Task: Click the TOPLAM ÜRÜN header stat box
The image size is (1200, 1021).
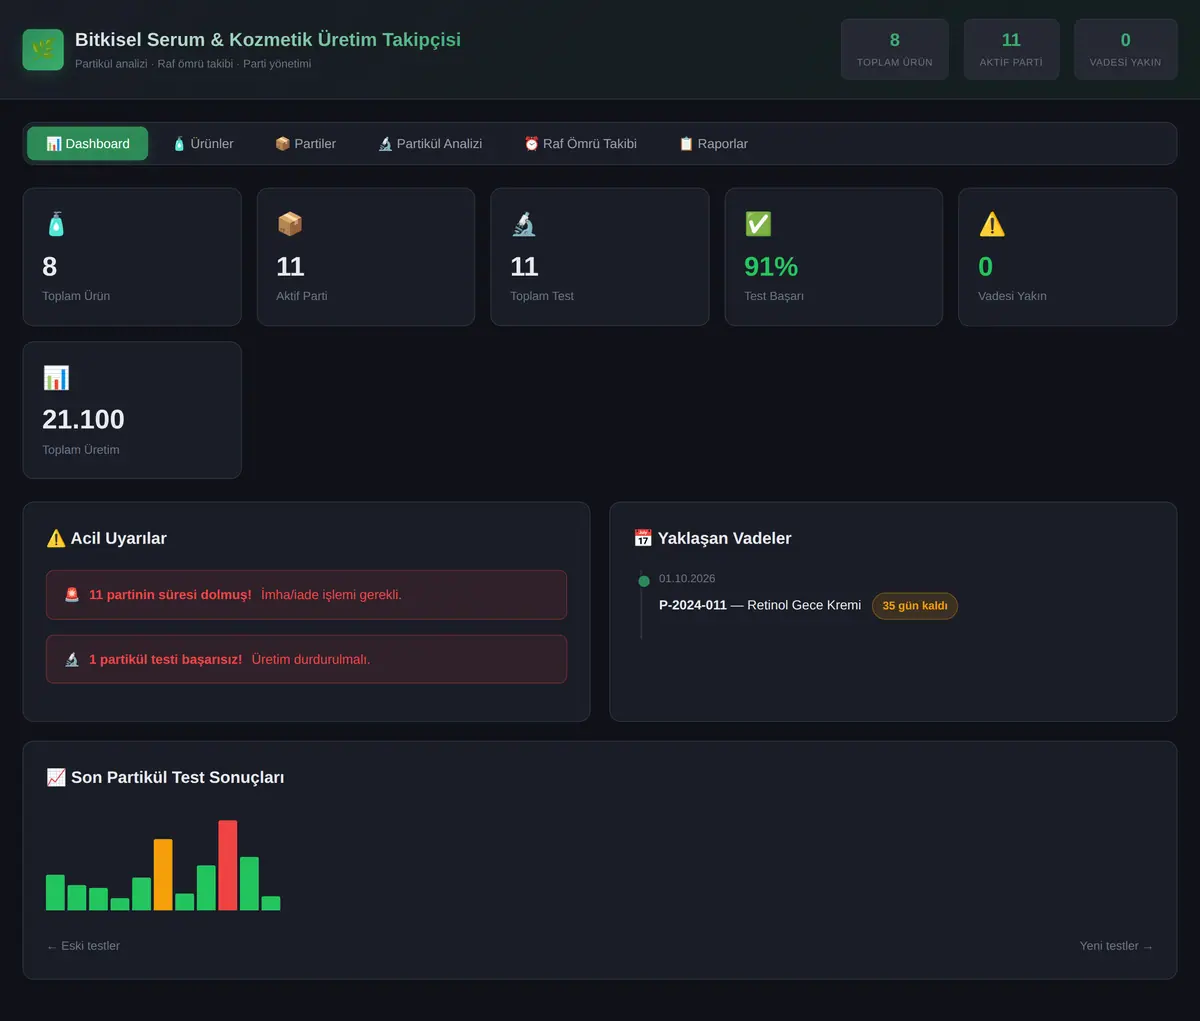Action: coord(895,49)
